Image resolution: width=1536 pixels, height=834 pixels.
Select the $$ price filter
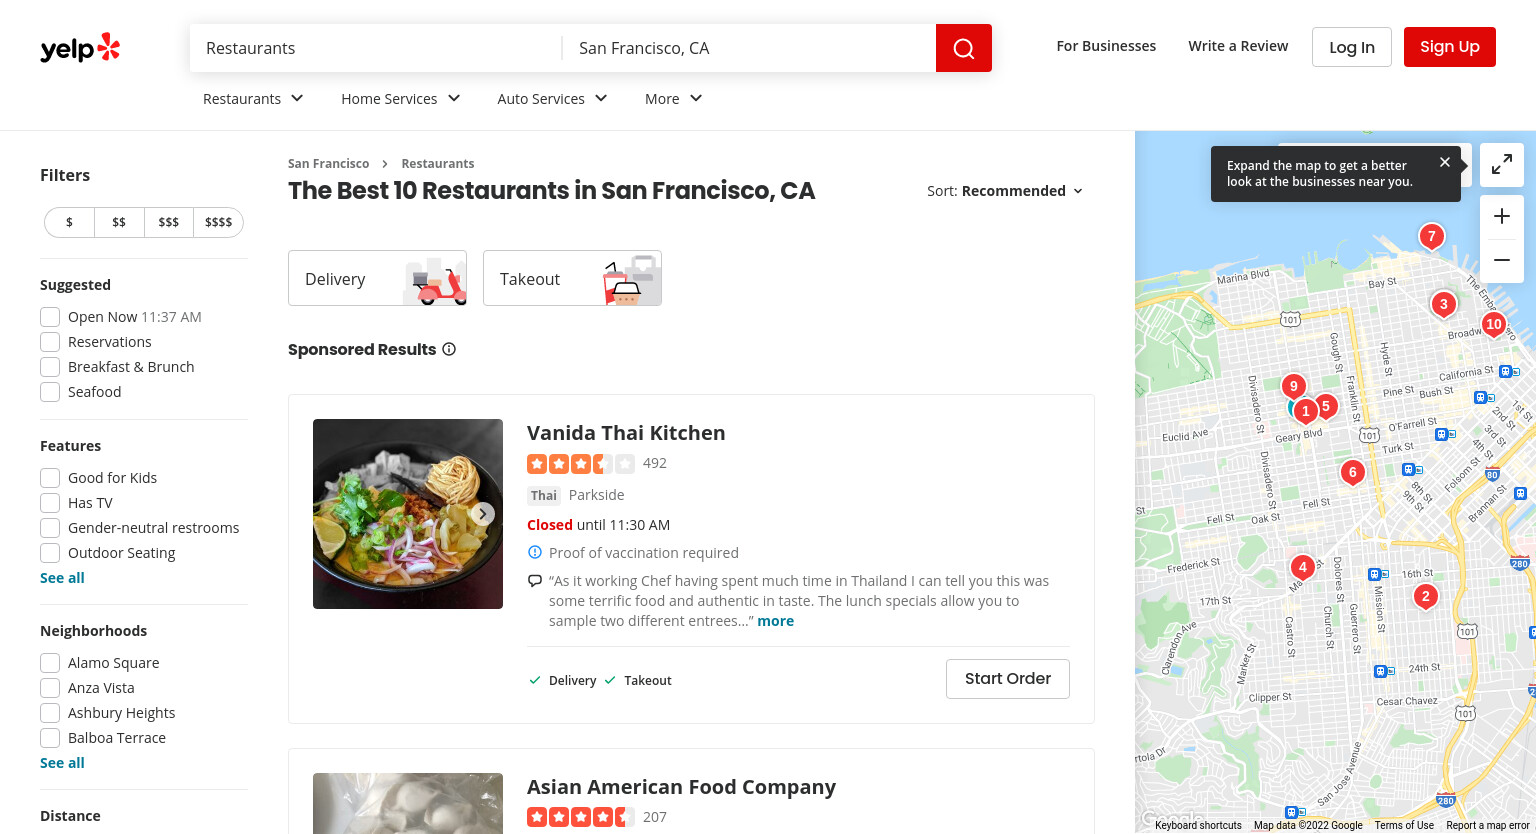coord(119,222)
